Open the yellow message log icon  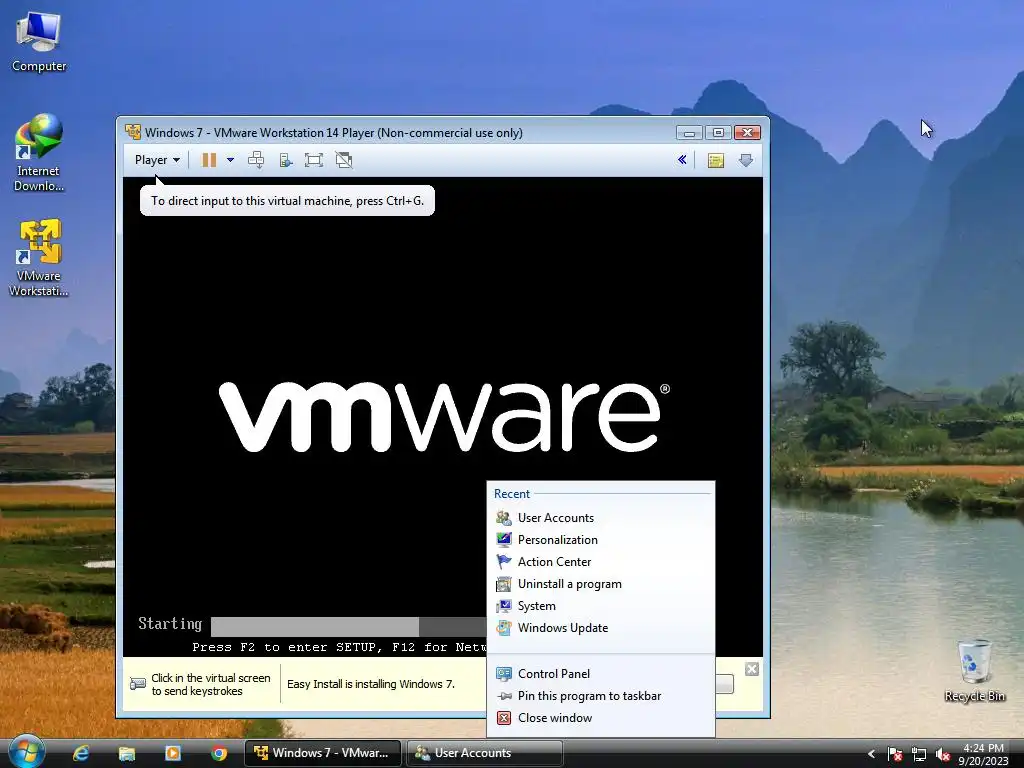point(716,160)
